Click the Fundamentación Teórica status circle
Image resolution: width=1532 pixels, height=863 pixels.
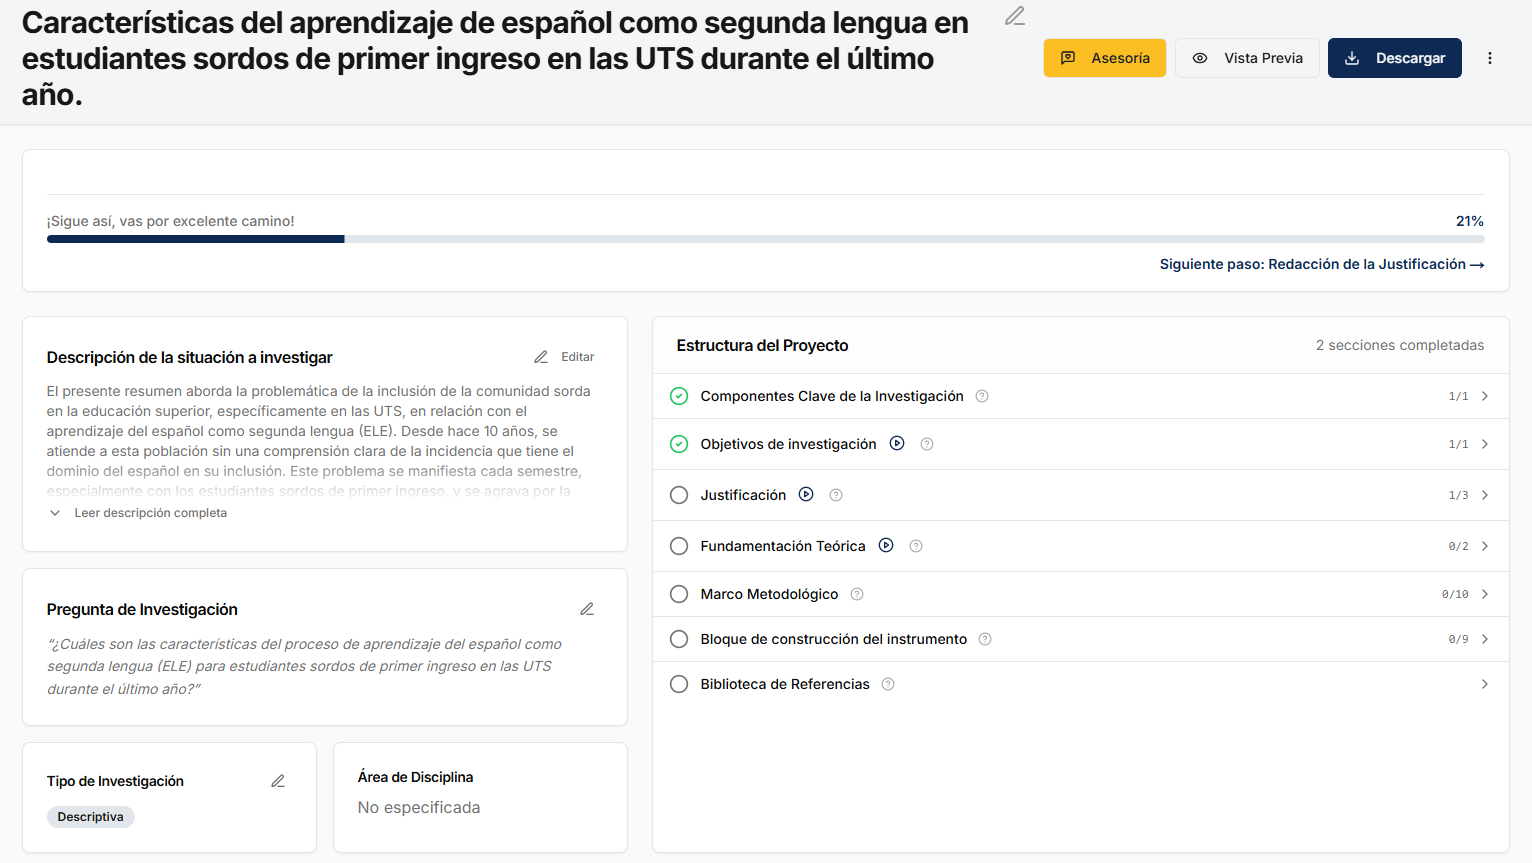pyautogui.click(x=679, y=546)
